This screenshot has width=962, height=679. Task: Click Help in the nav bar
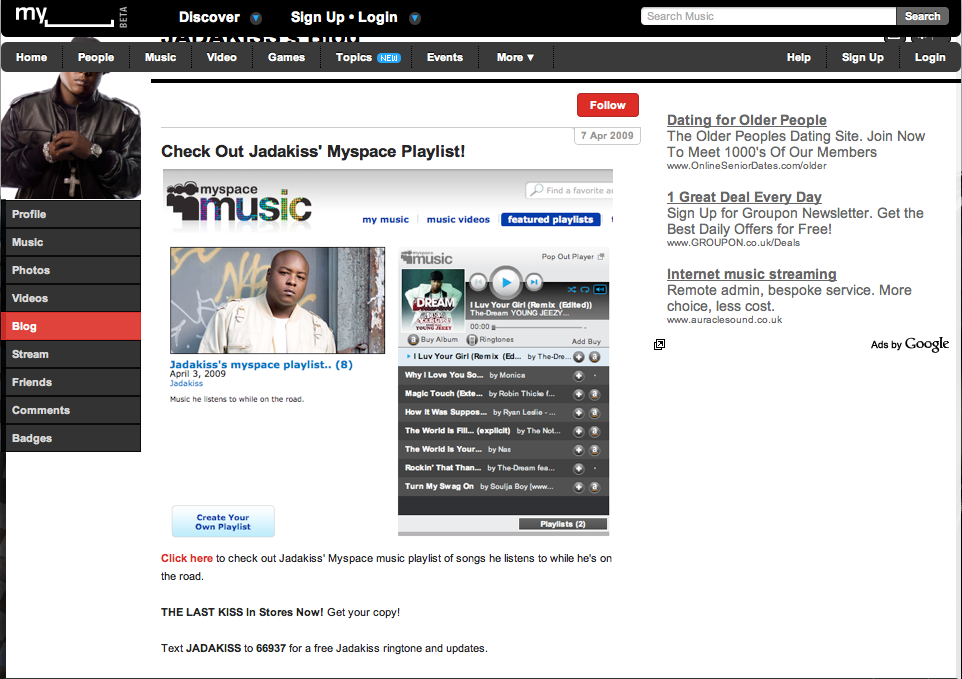[799, 58]
